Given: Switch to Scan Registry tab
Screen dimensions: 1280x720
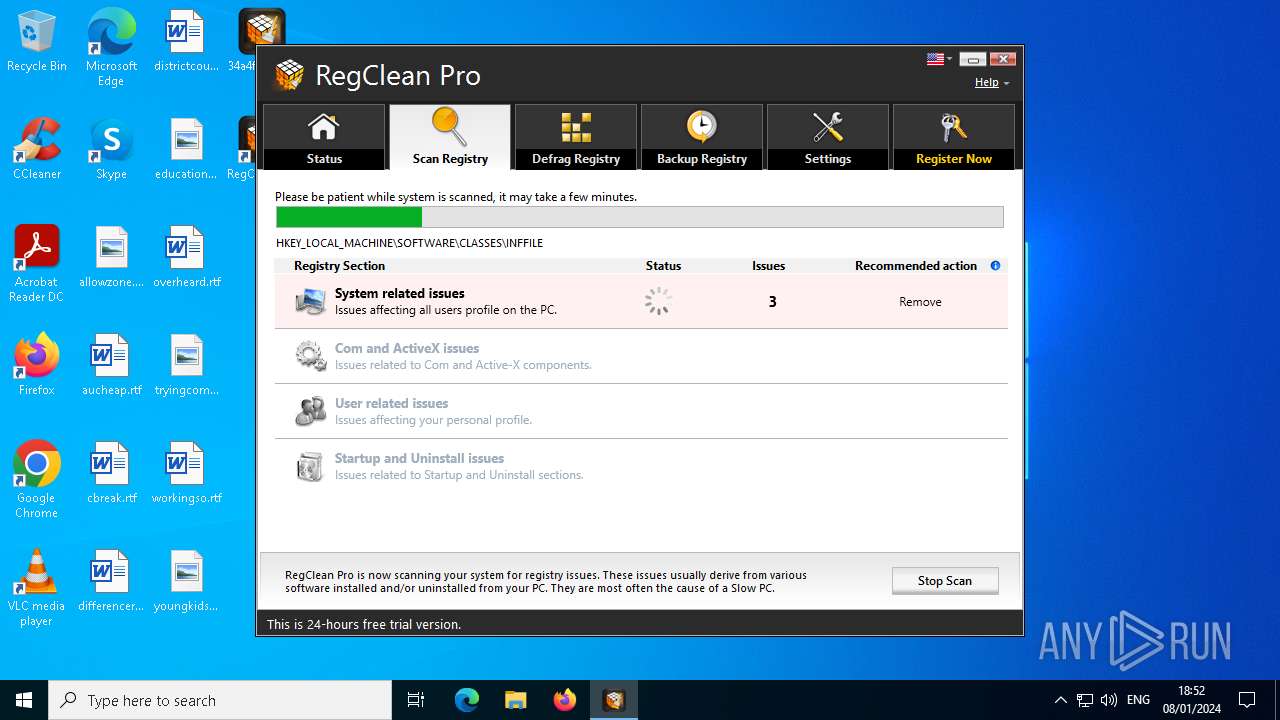Looking at the screenshot, I should point(450,137).
